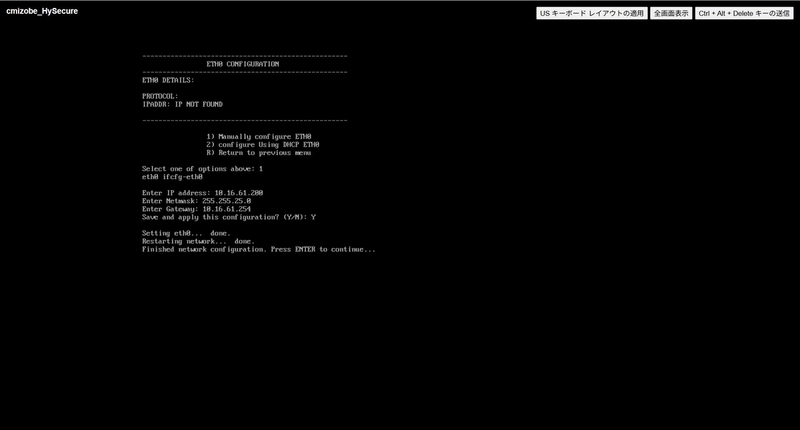Screen dimensions: 800x430
Task: Click the Setting eth0... done line
Action: tap(186, 233)
